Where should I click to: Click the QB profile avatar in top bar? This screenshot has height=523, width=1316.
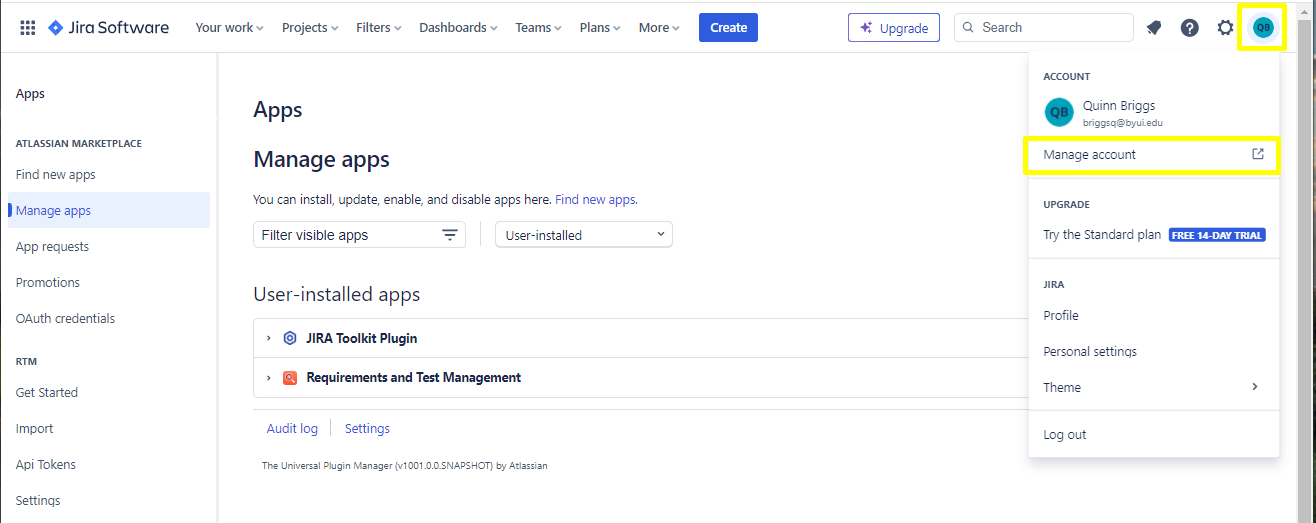pos(1263,28)
